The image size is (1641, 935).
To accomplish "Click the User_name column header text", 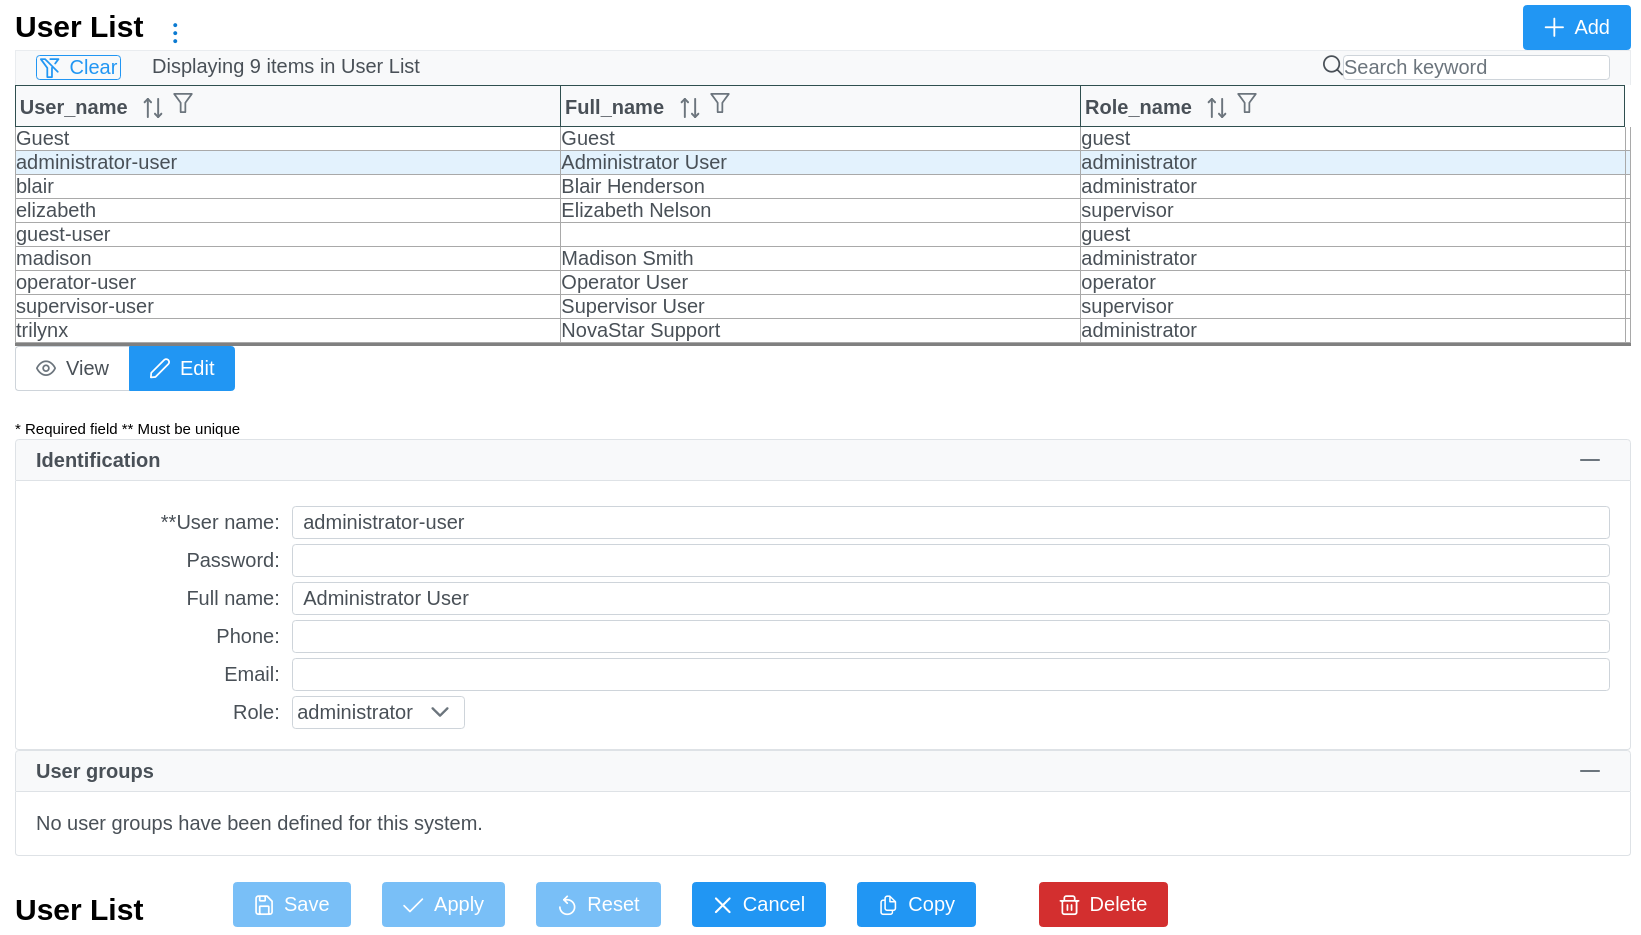I will [74, 107].
